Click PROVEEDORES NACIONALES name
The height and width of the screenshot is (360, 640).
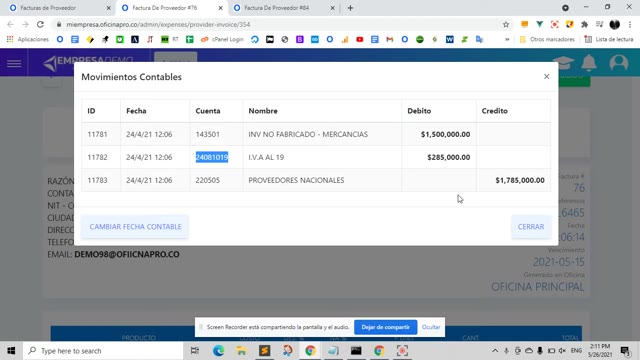pos(296,180)
